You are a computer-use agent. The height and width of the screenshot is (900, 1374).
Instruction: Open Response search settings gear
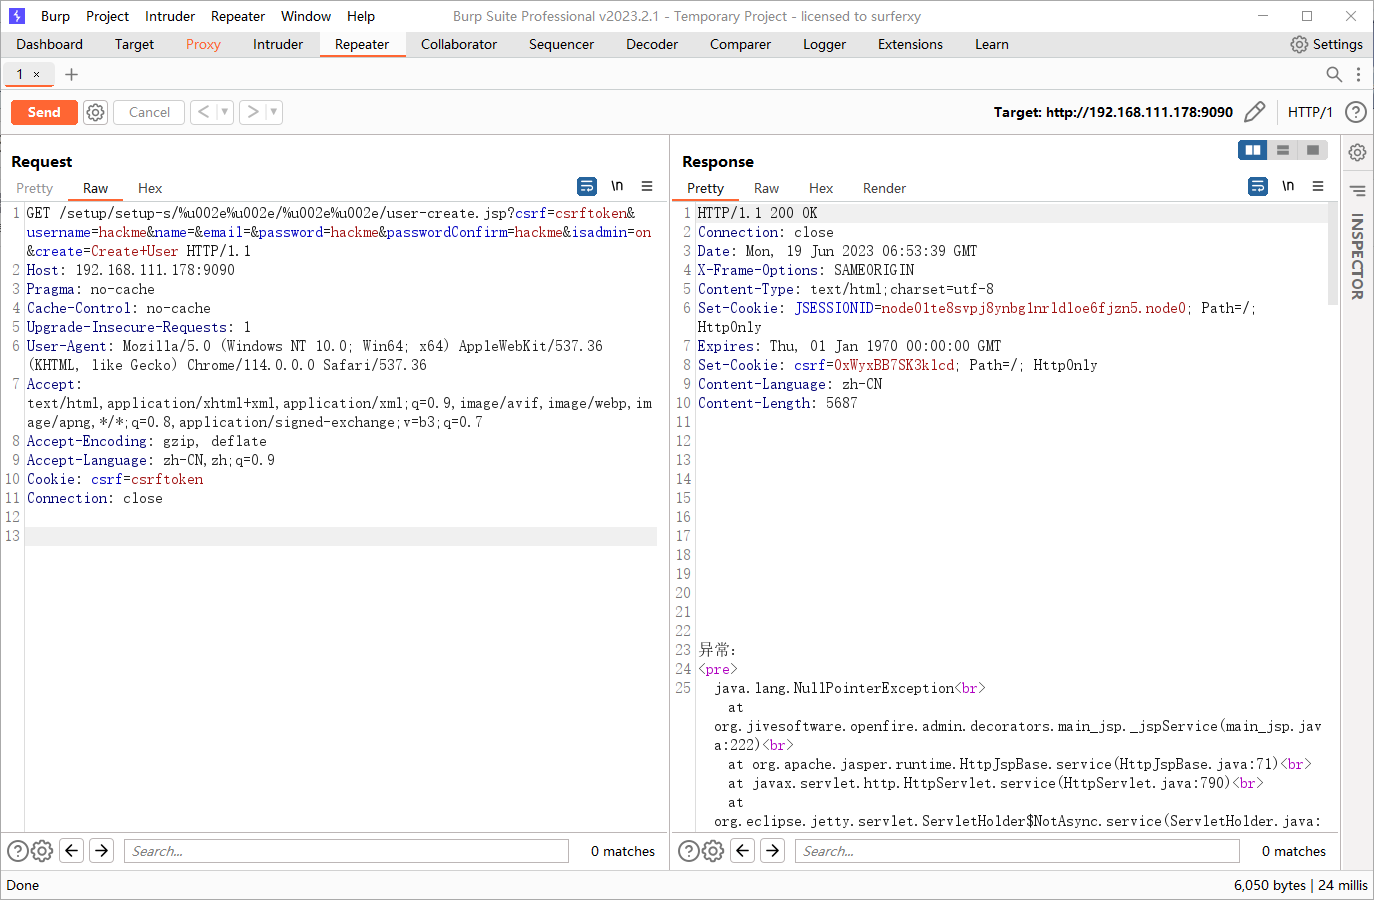[713, 851]
